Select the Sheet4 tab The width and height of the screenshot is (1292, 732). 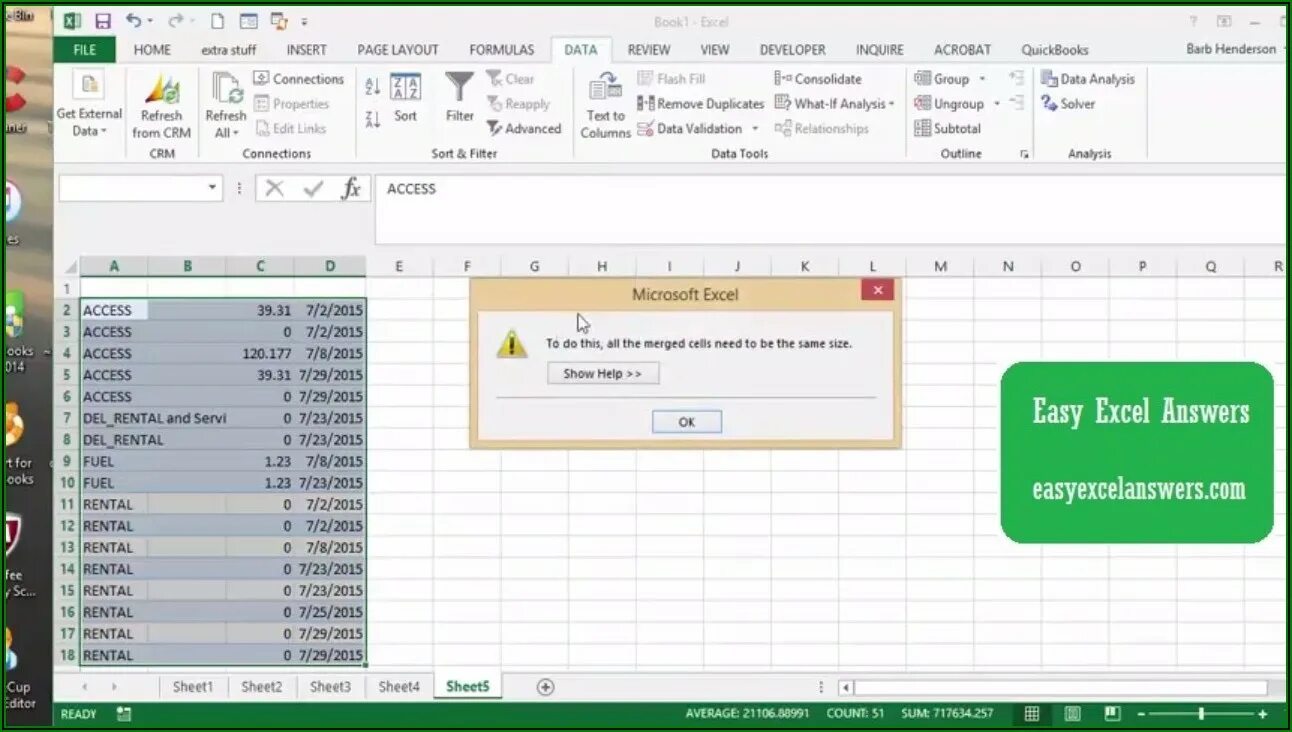pyautogui.click(x=399, y=687)
